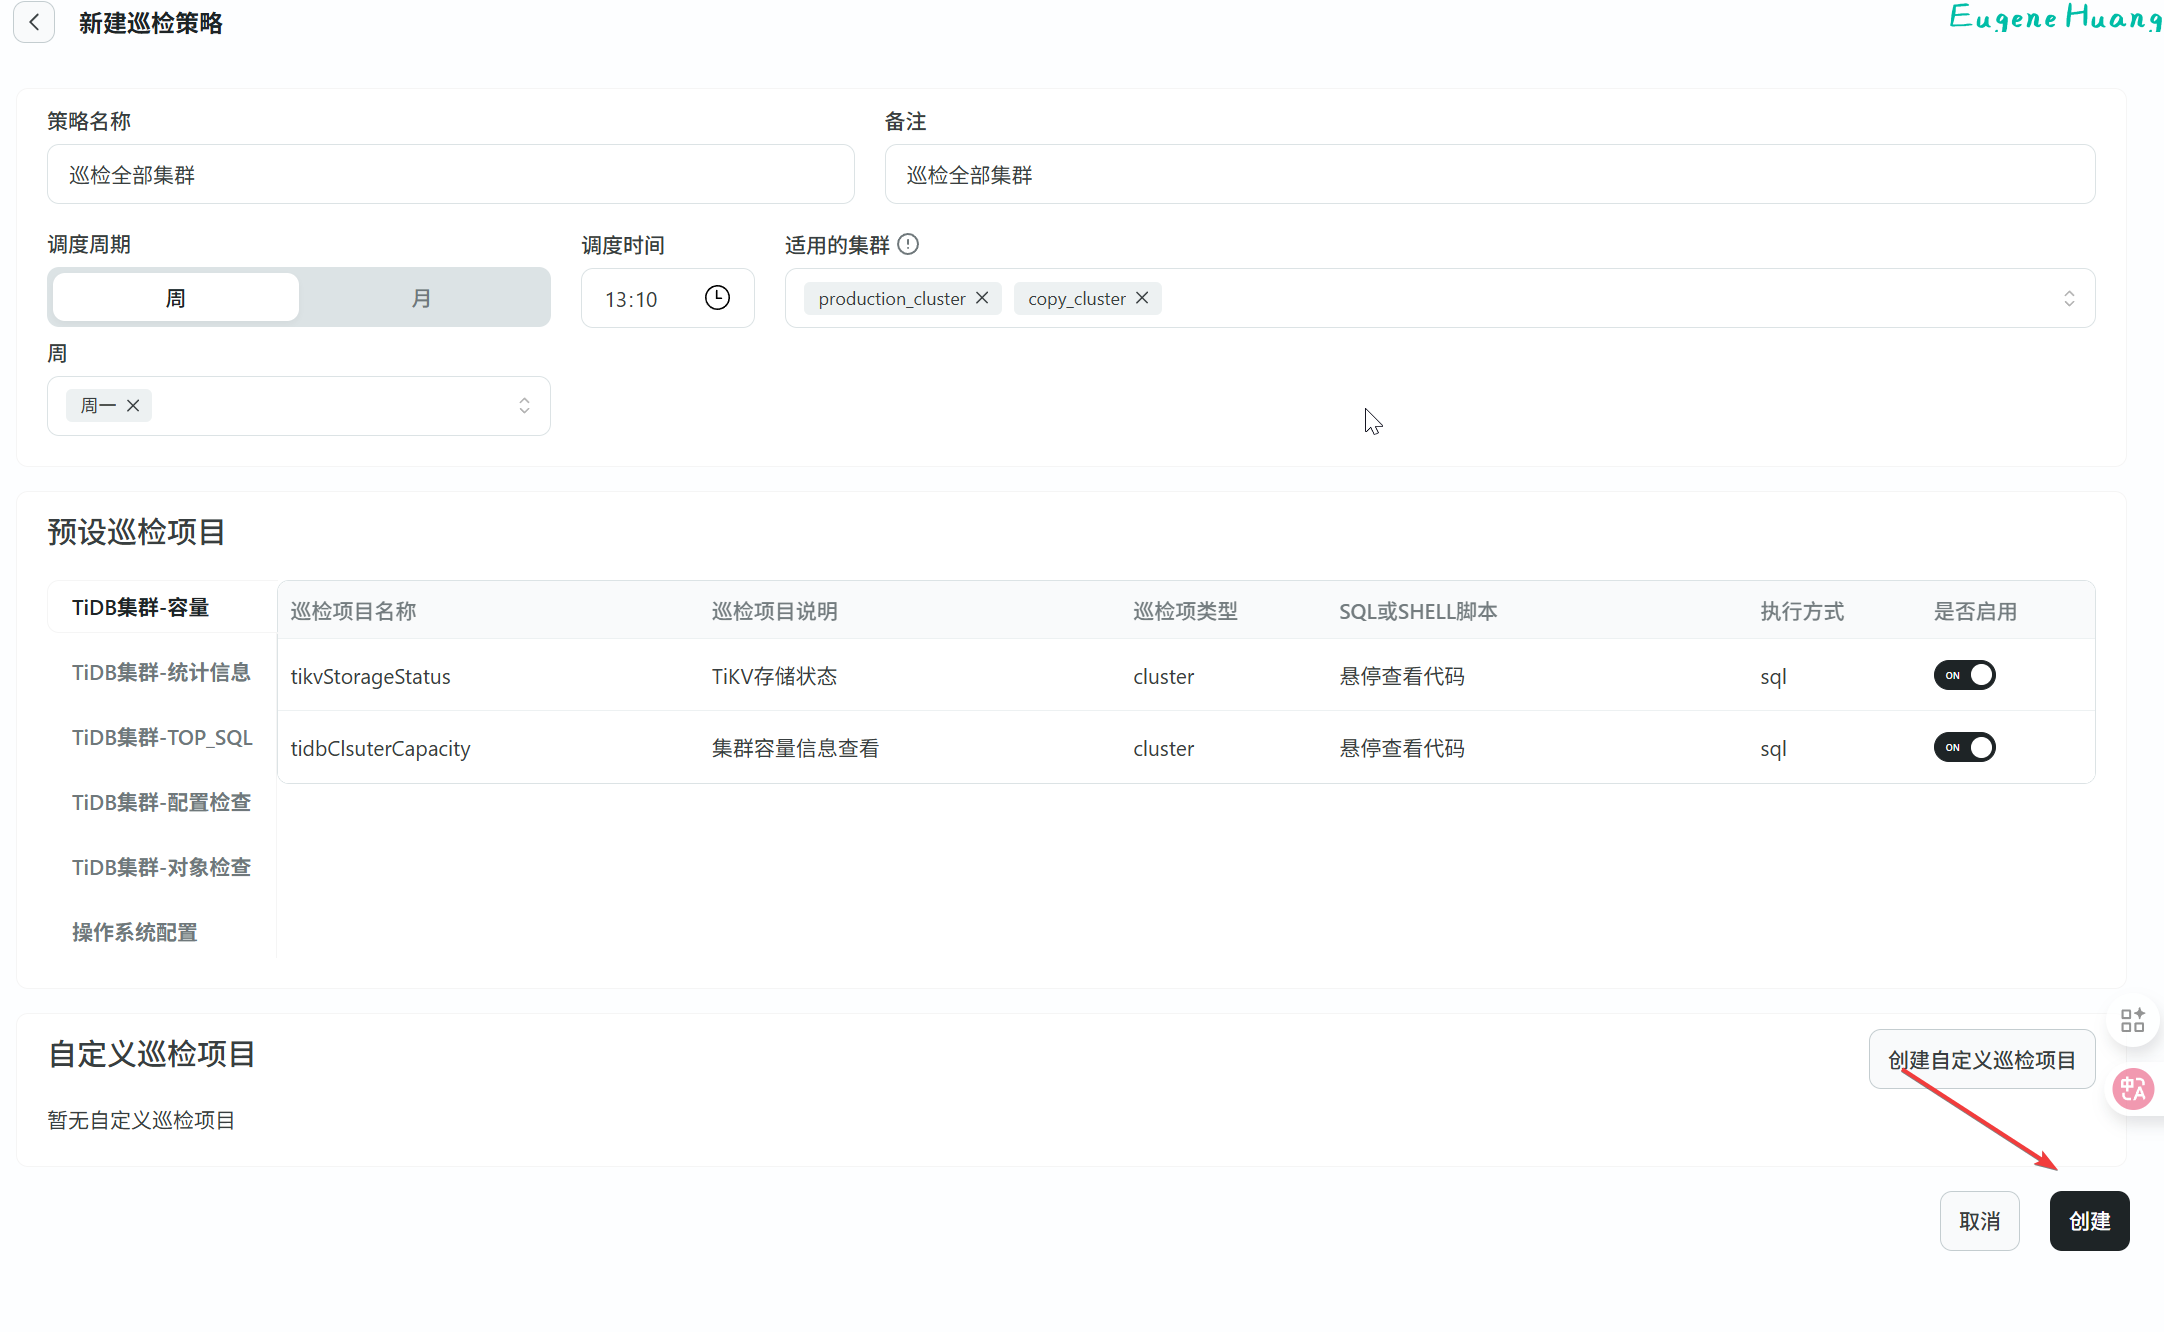Click the 创建 submit button
Screen dimensions: 2164x1332
click(2089, 1220)
